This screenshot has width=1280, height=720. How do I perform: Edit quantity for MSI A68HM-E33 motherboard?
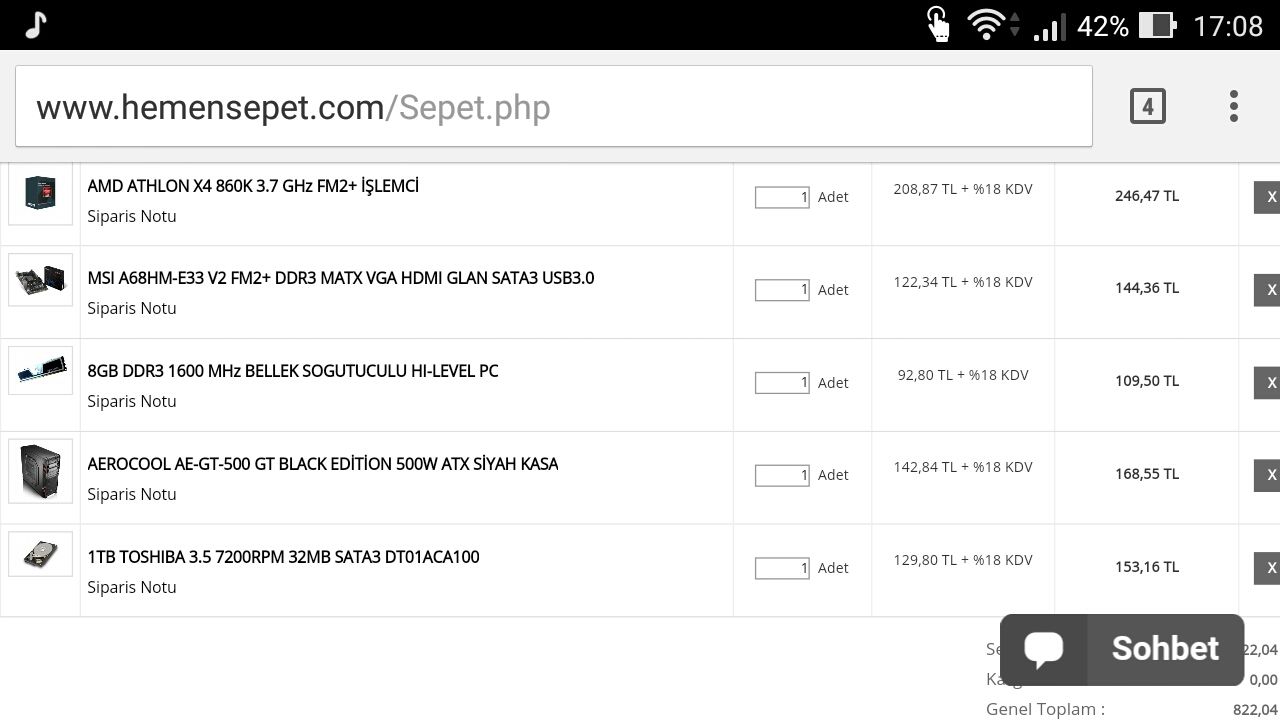click(782, 290)
